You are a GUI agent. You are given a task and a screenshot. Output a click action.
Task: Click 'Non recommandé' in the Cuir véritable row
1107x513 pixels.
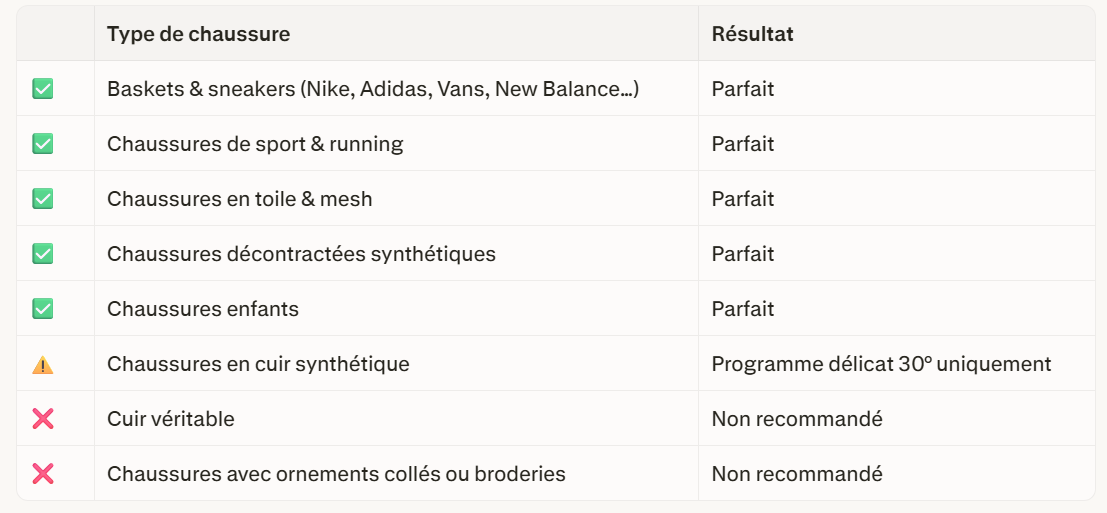pyautogui.click(x=797, y=419)
